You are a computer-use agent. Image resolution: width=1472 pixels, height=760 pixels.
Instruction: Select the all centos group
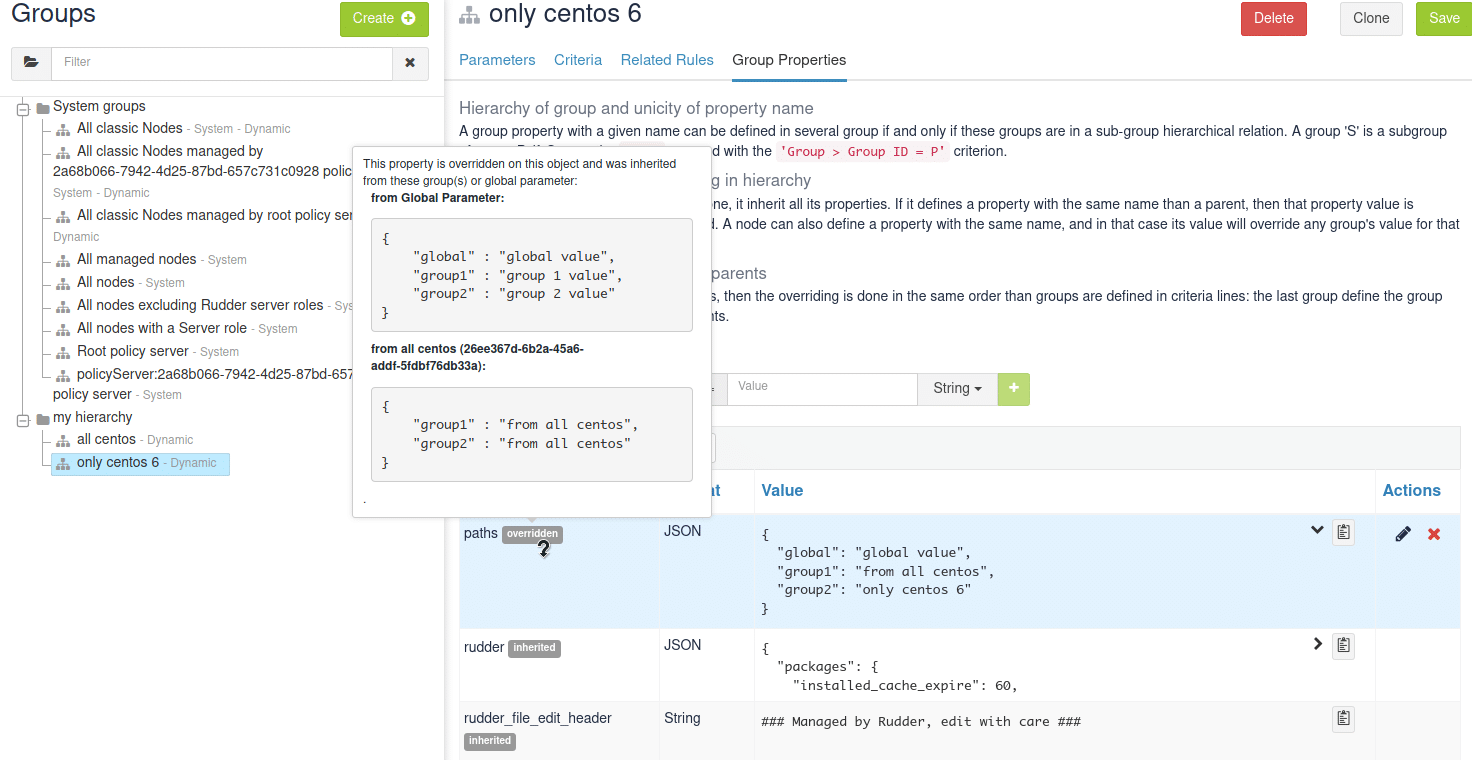[106, 440]
